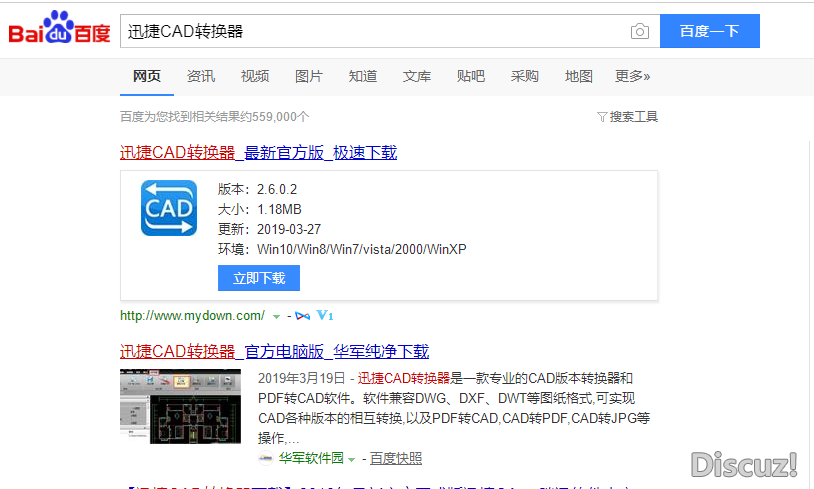Open image search via camera icon
This screenshot has width=814, height=489.
pyautogui.click(x=640, y=31)
